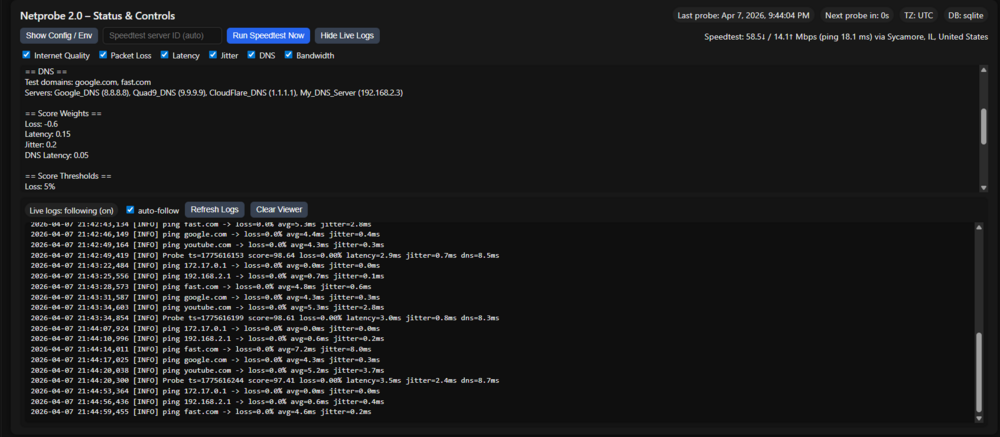Toggle the Internet Quality checkbox
The height and width of the screenshot is (437, 1000).
(26, 55)
